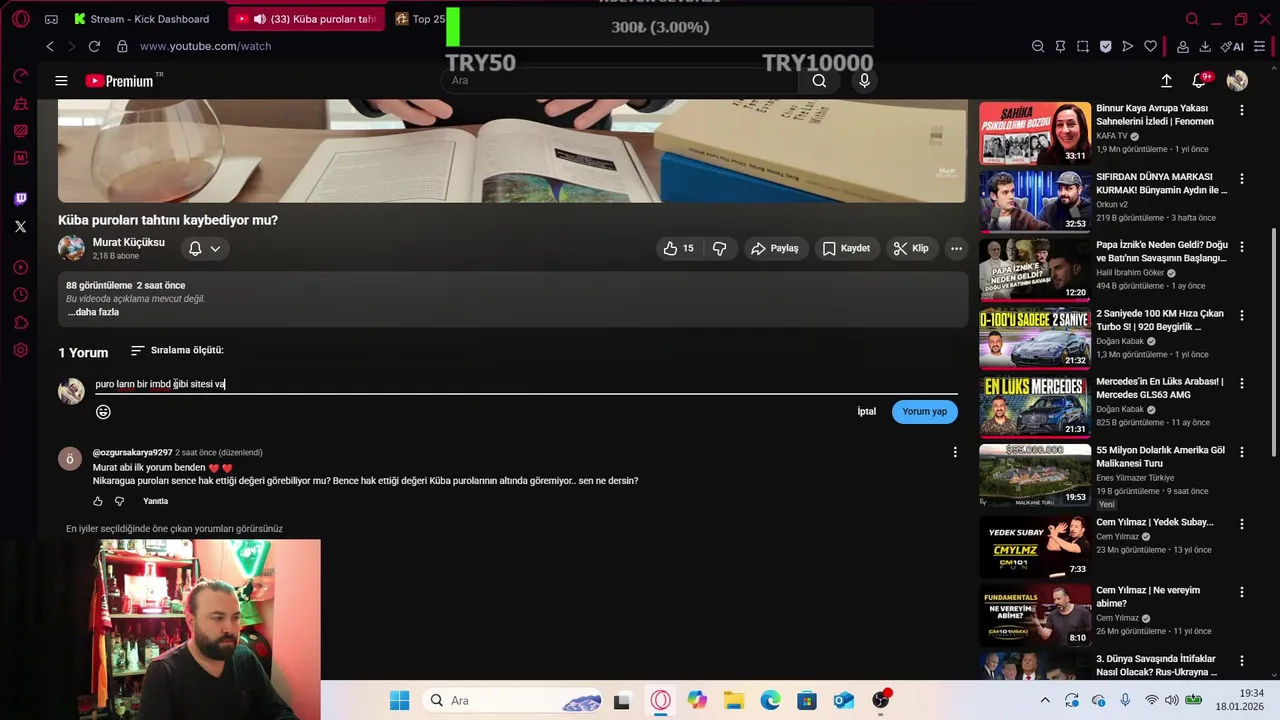
Task: Add page to bookmarks with heart icon
Action: tap(1150, 46)
